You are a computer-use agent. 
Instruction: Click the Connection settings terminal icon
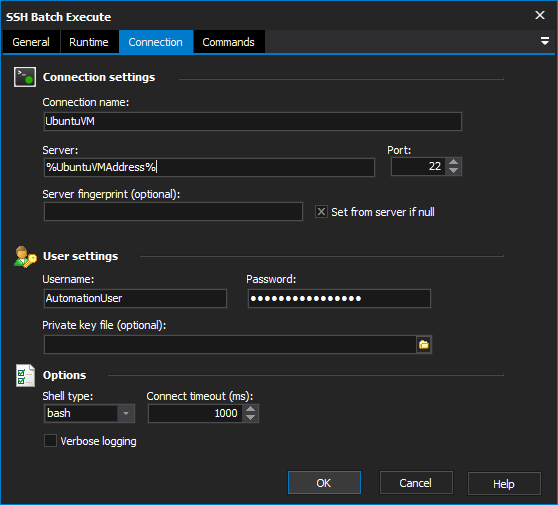[x=25, y=77]
